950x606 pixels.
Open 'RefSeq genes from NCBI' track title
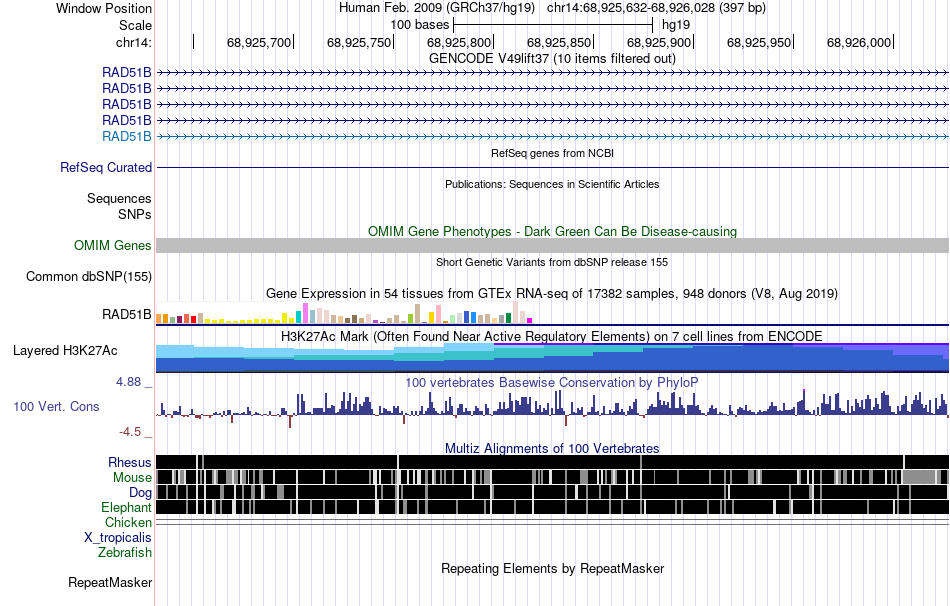pos(552,153)
